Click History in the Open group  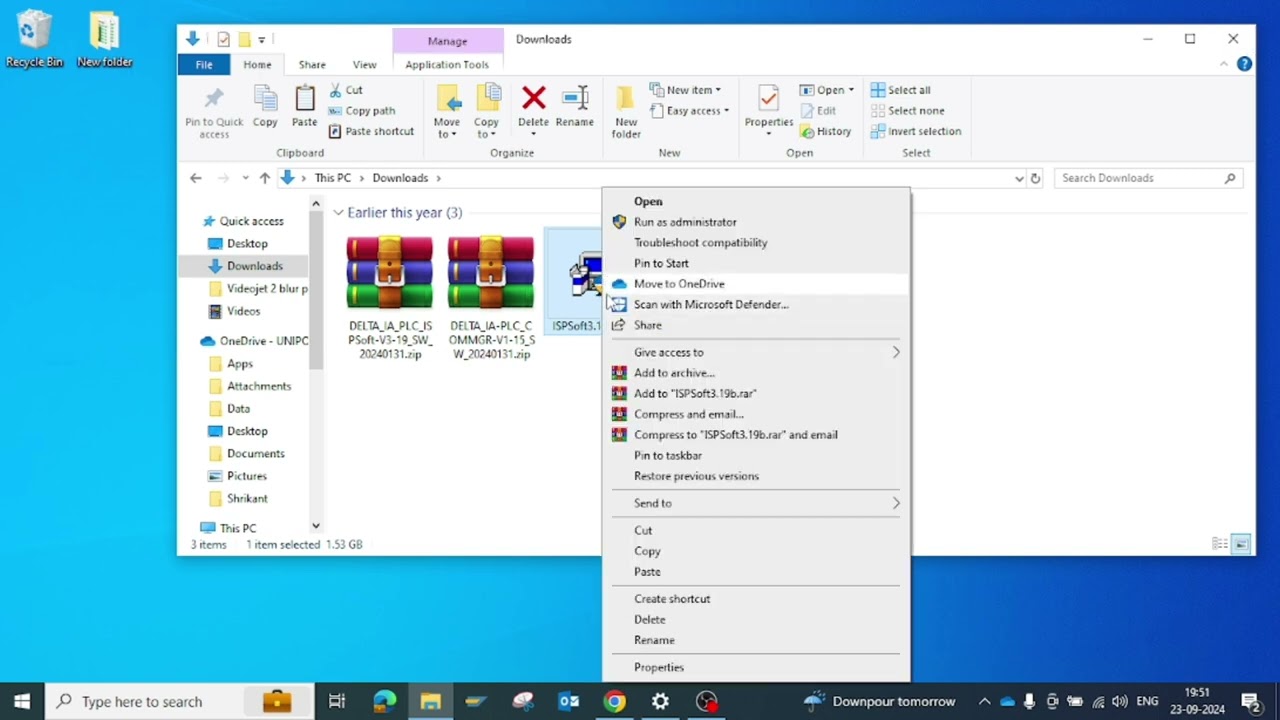click(x=825, y=131)
